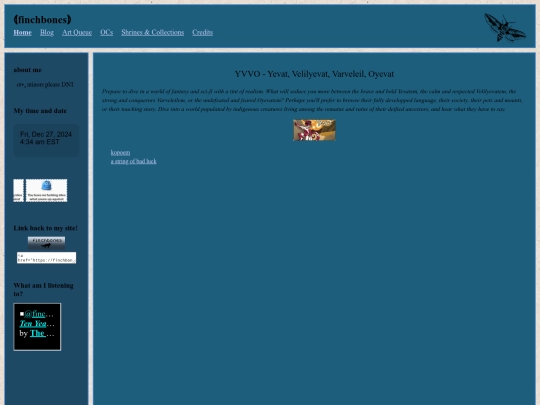Screen dimensions: 540x405
Task: Open the YVVO comic banner thumbnail
Action: point(314,130)
